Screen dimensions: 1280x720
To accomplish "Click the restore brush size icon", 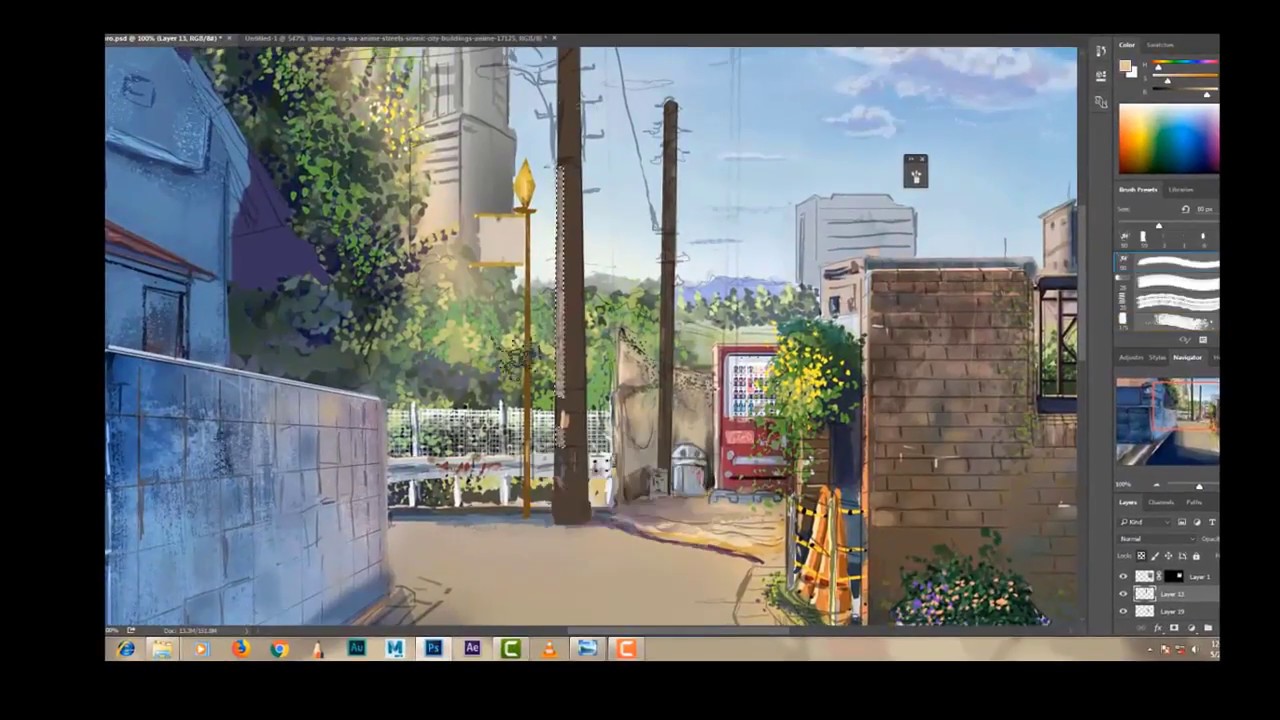I will pyautogui.click(x=1185, y=209).
